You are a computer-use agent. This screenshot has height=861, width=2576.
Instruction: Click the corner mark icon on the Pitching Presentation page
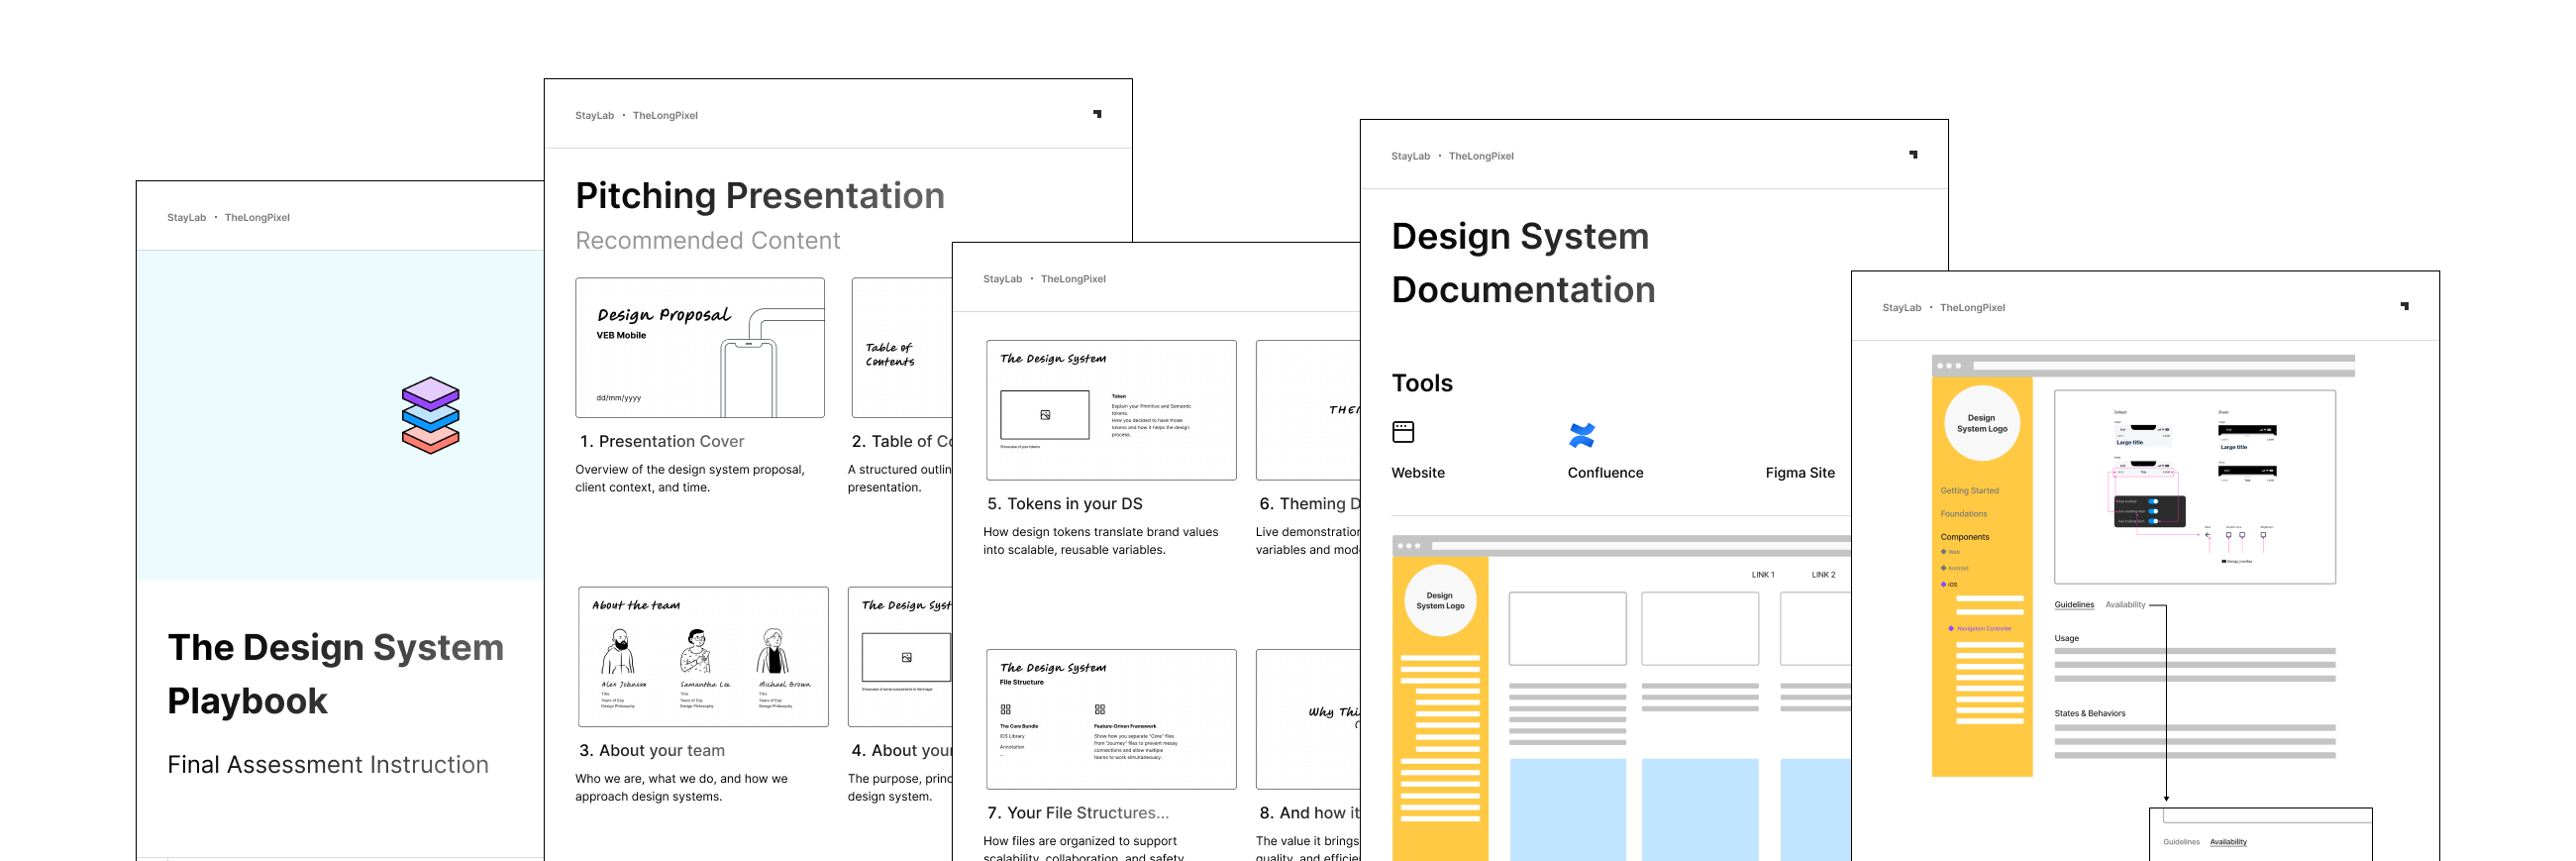click(x=1097, y=114)
